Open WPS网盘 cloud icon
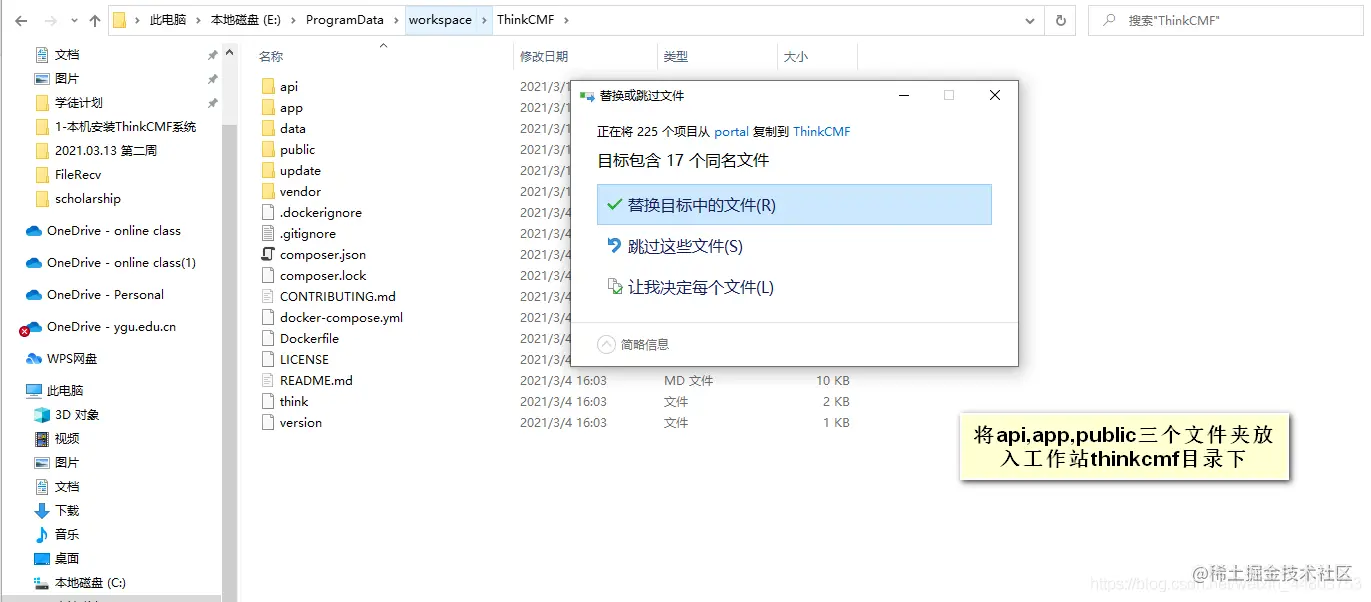Screen dimensions: 1371x602 [34, 359]
